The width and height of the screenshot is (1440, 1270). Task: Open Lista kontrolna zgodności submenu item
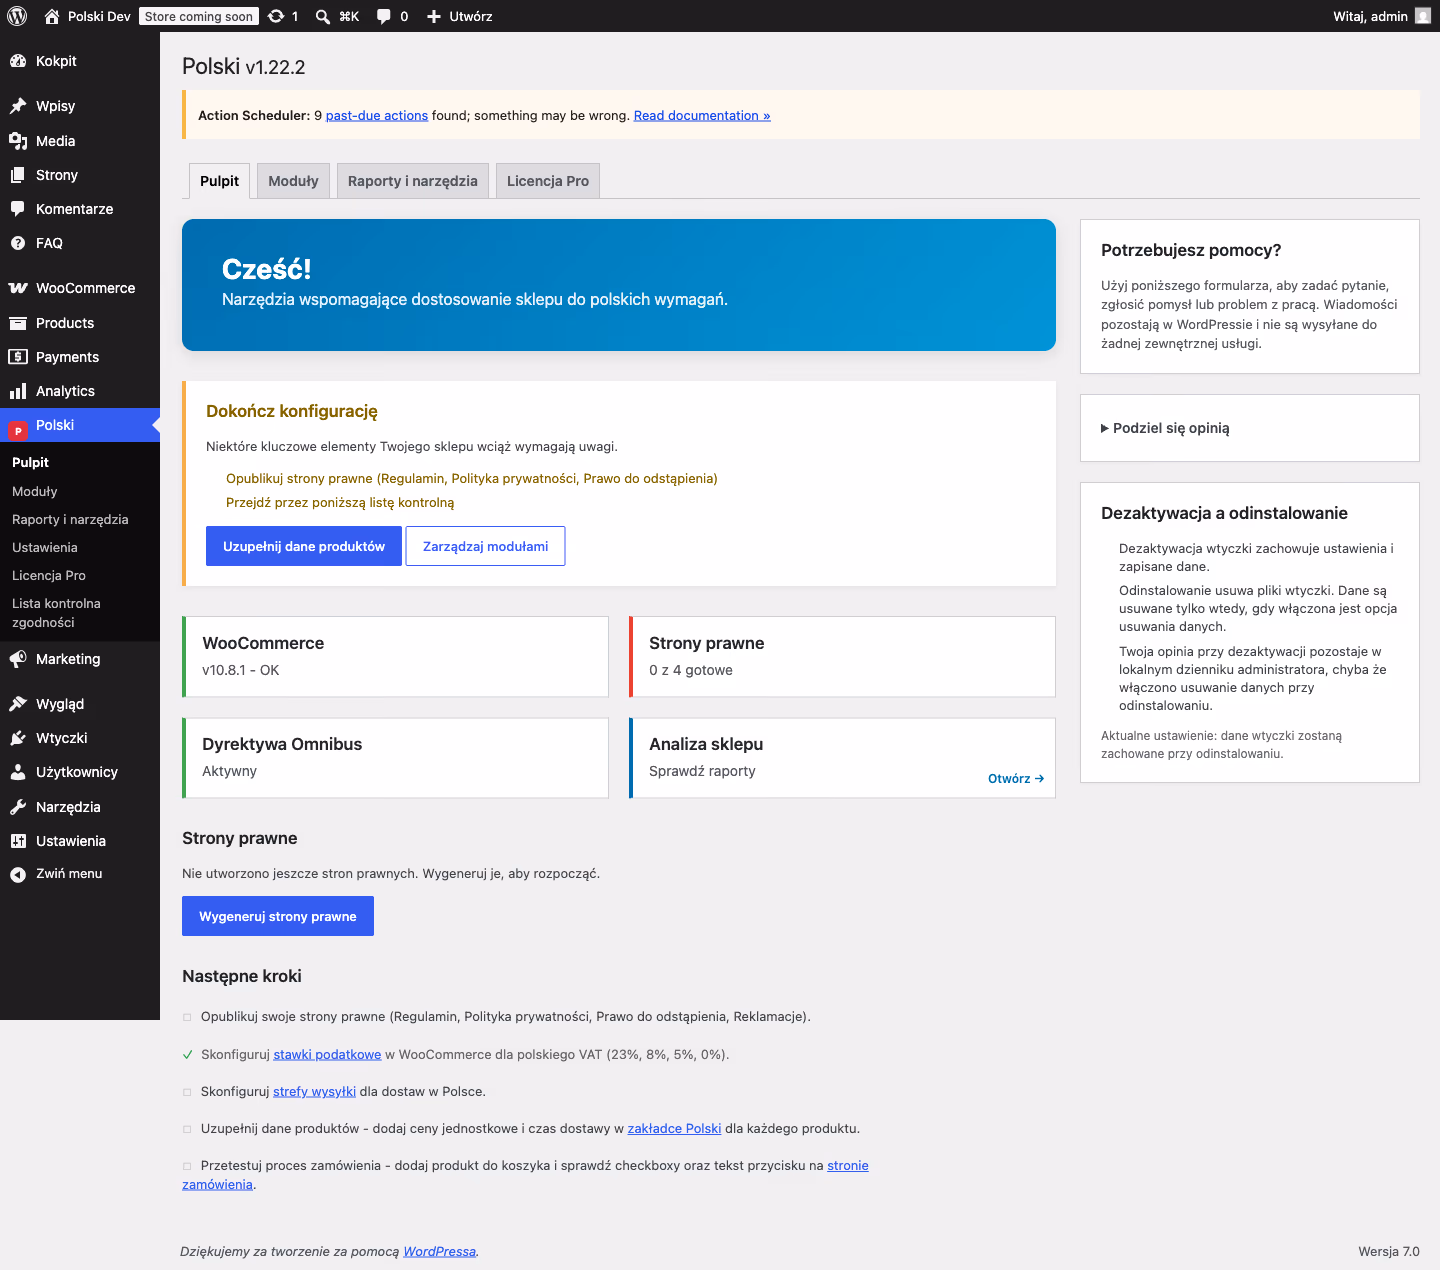coord(56,613)
